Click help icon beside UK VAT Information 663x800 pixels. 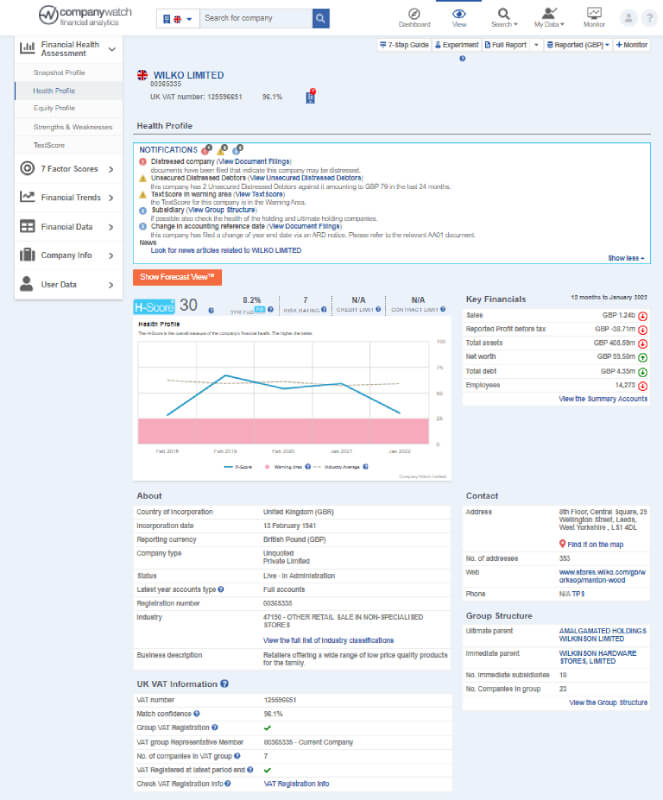click(225, 684)
